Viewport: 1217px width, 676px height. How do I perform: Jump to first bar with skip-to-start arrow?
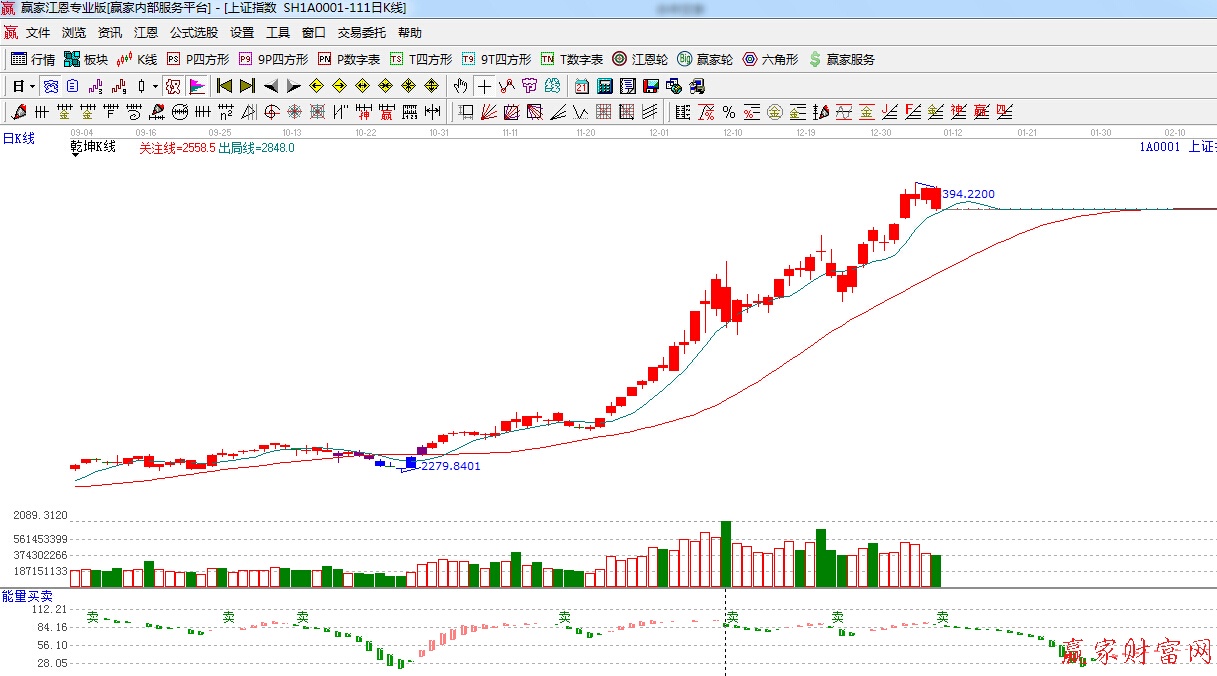click(224, 86)
